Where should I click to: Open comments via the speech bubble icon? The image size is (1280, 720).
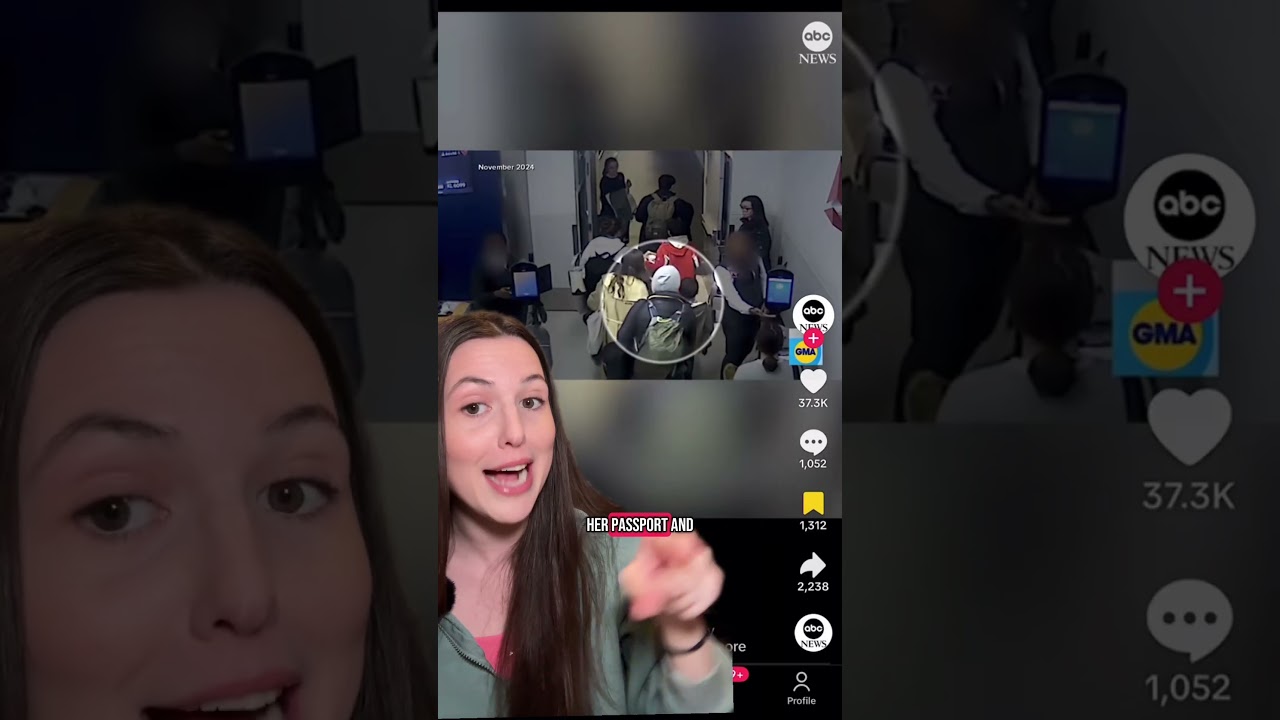pyautogui.click(x=813, y=442)
